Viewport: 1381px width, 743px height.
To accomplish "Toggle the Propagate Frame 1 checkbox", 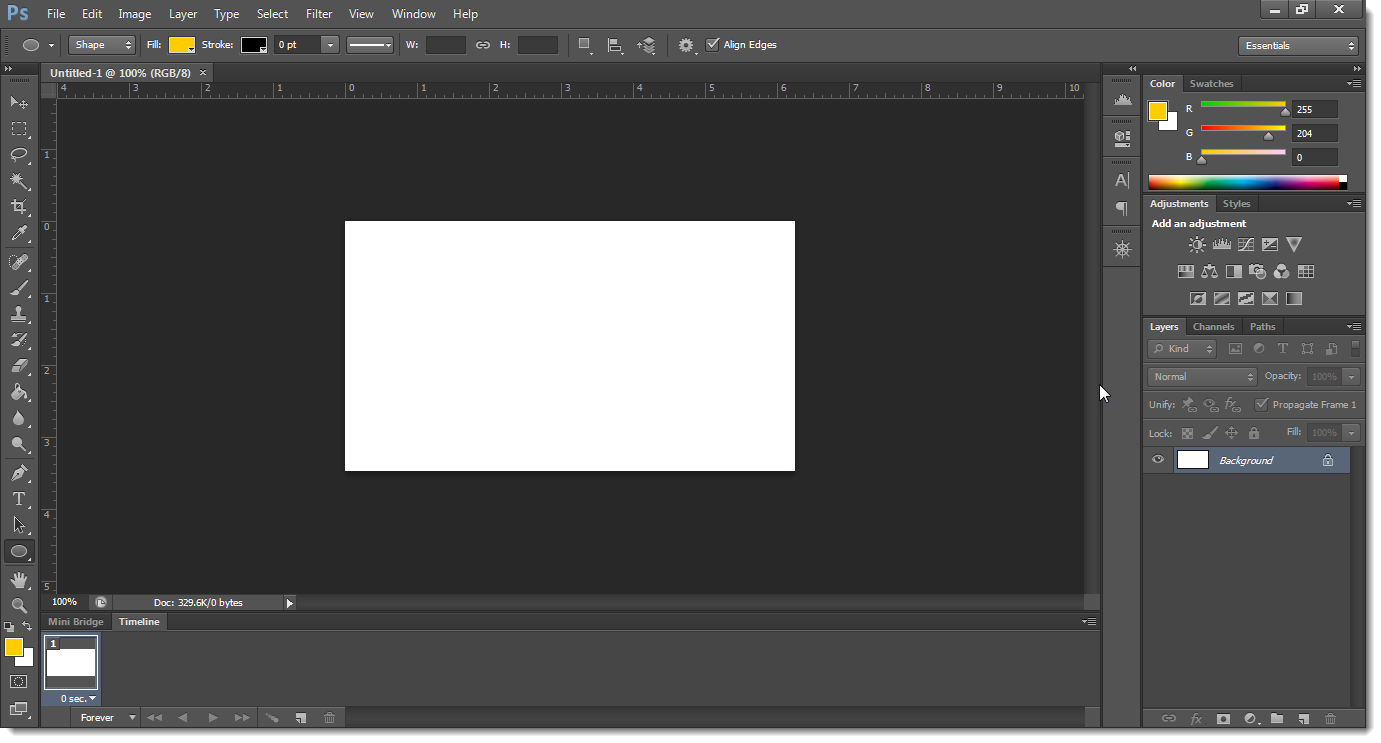I will 1261,405.
